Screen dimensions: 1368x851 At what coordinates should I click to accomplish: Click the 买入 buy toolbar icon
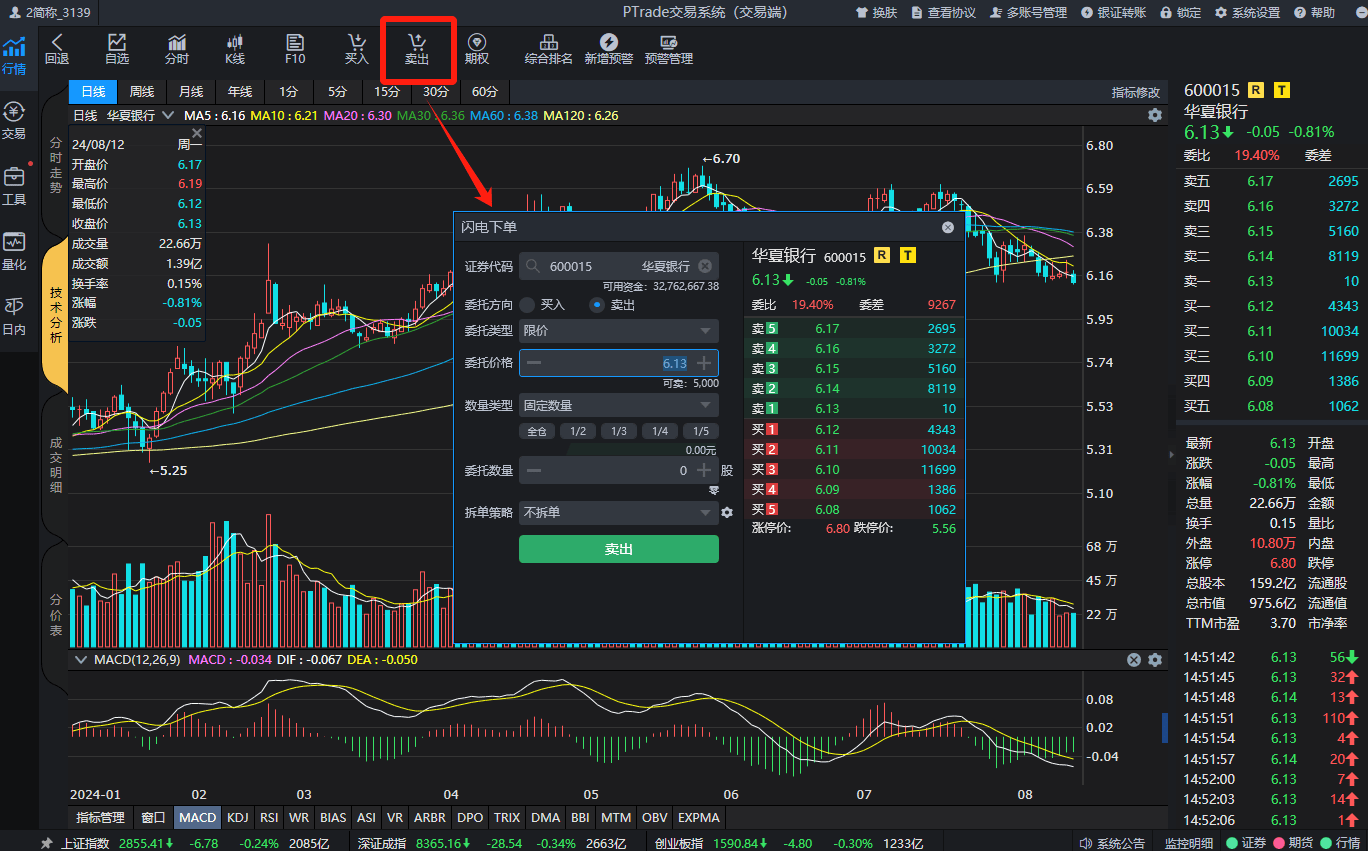355,48
